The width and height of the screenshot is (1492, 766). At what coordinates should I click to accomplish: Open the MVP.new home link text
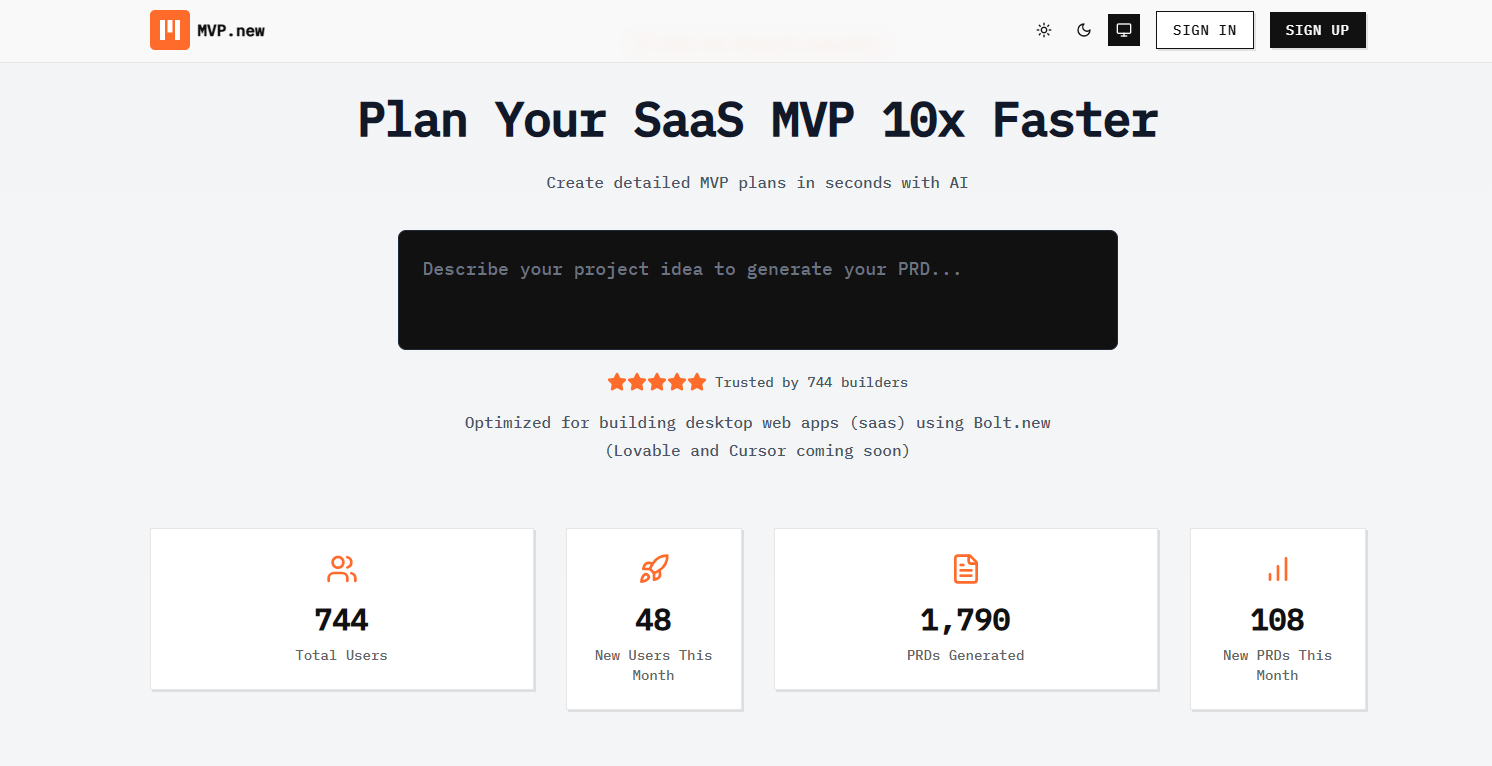point(231,30)
